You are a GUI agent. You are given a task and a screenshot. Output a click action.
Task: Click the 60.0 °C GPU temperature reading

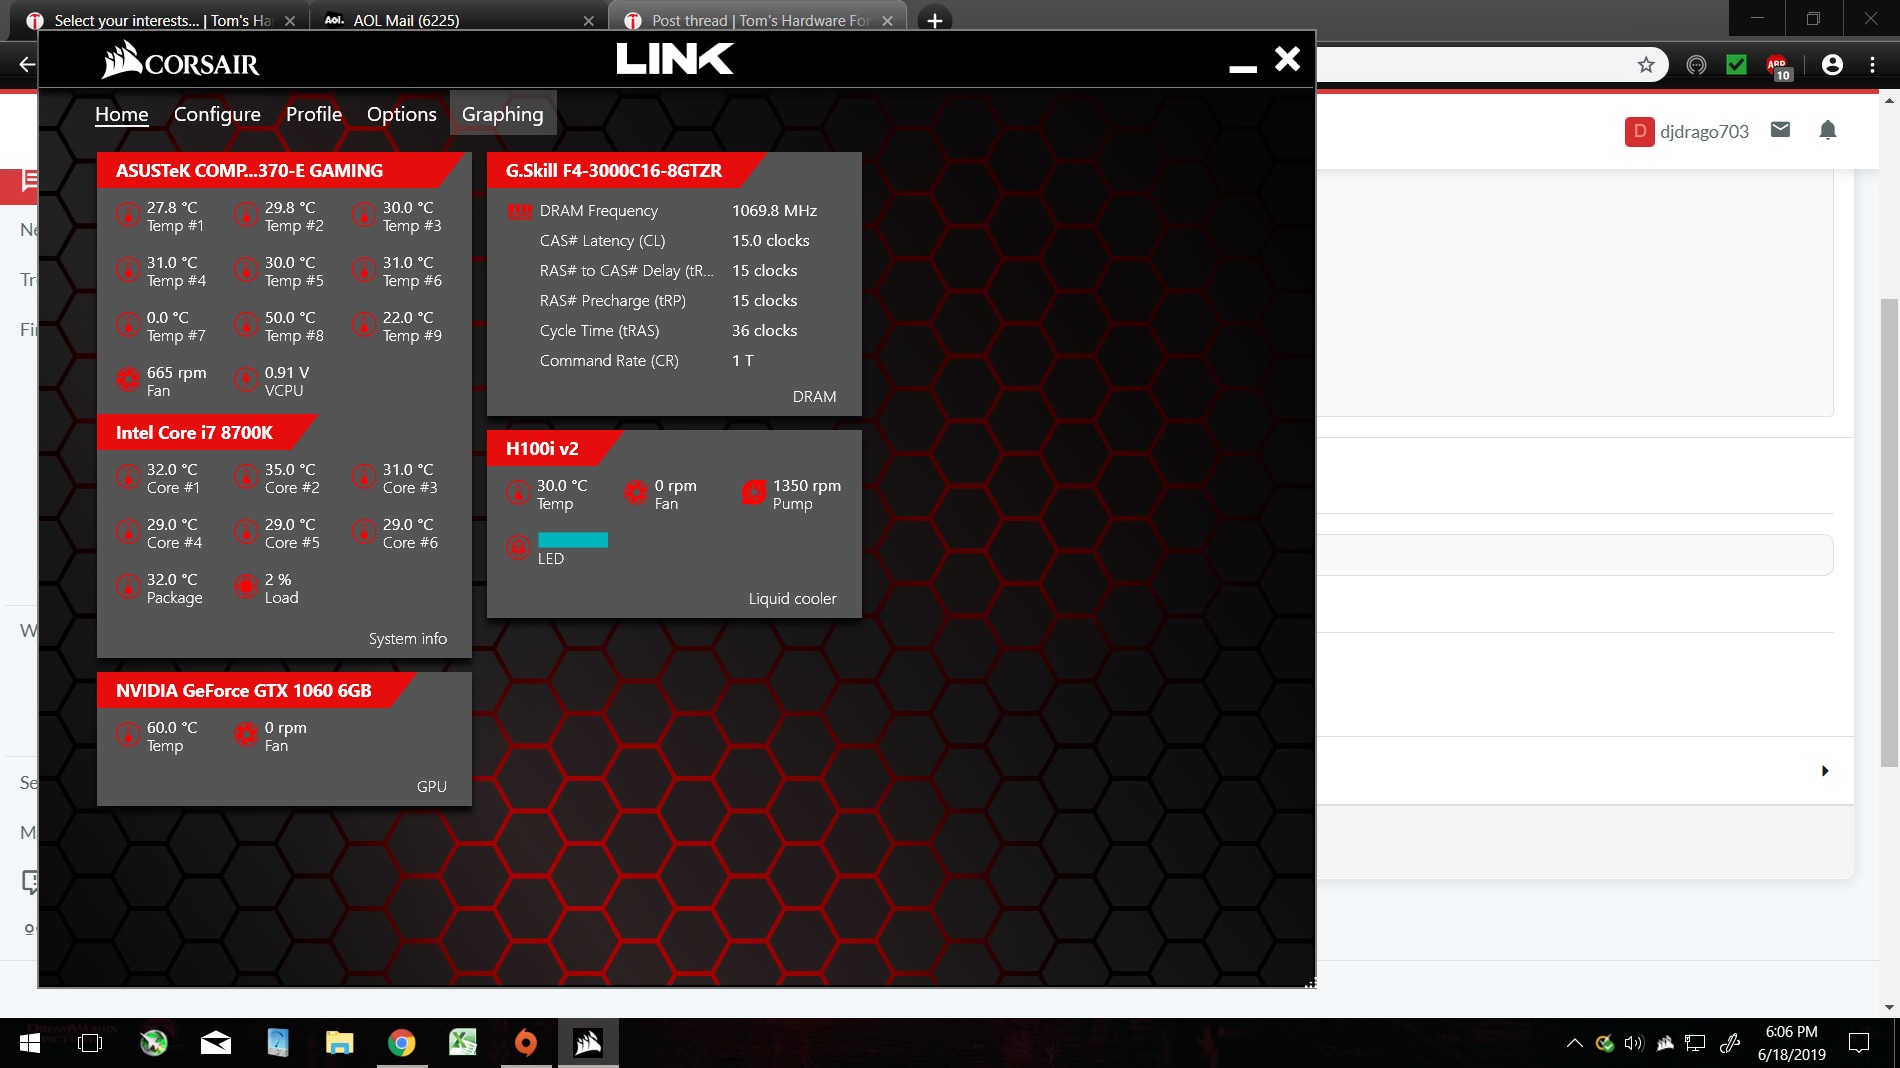click(x=172, y=728)
